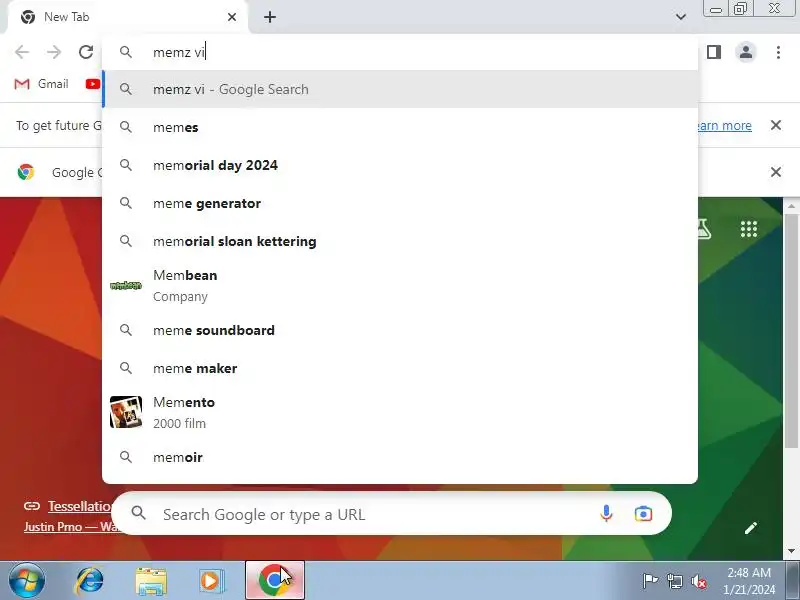Dismiss the 'To get future' notification bar
The height and width of the screenshot is (600, 800).
point(776,125)
